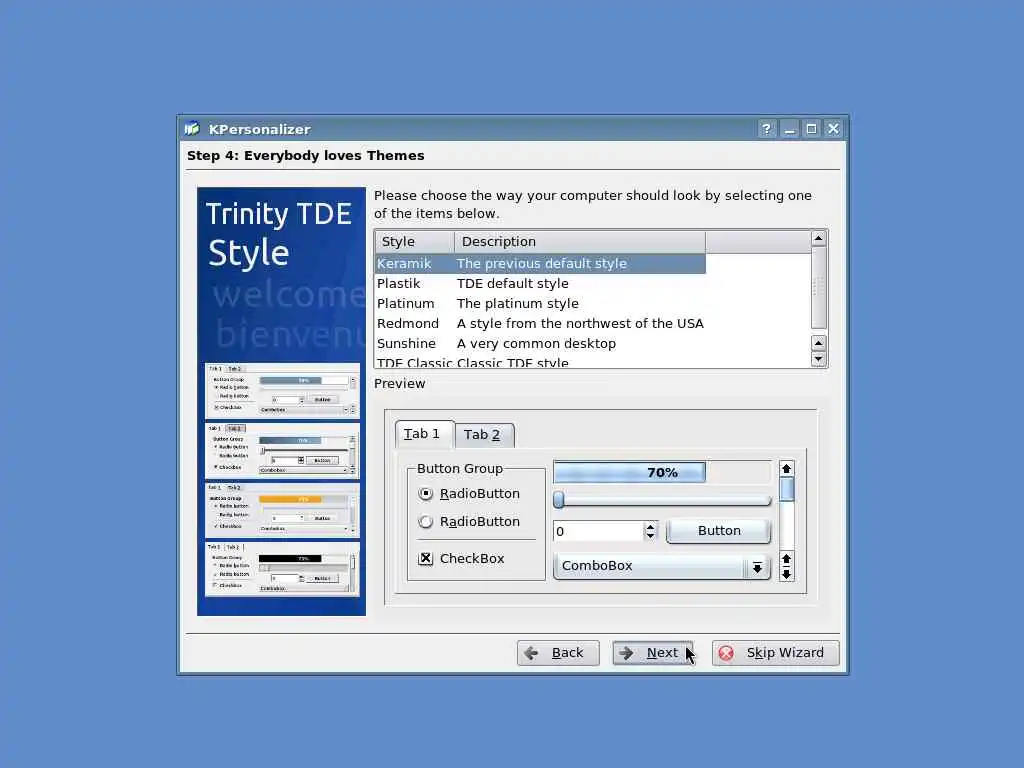Click the ComboBox dropdown arrow
The image size is (1024, 768).
pos(757,568)
